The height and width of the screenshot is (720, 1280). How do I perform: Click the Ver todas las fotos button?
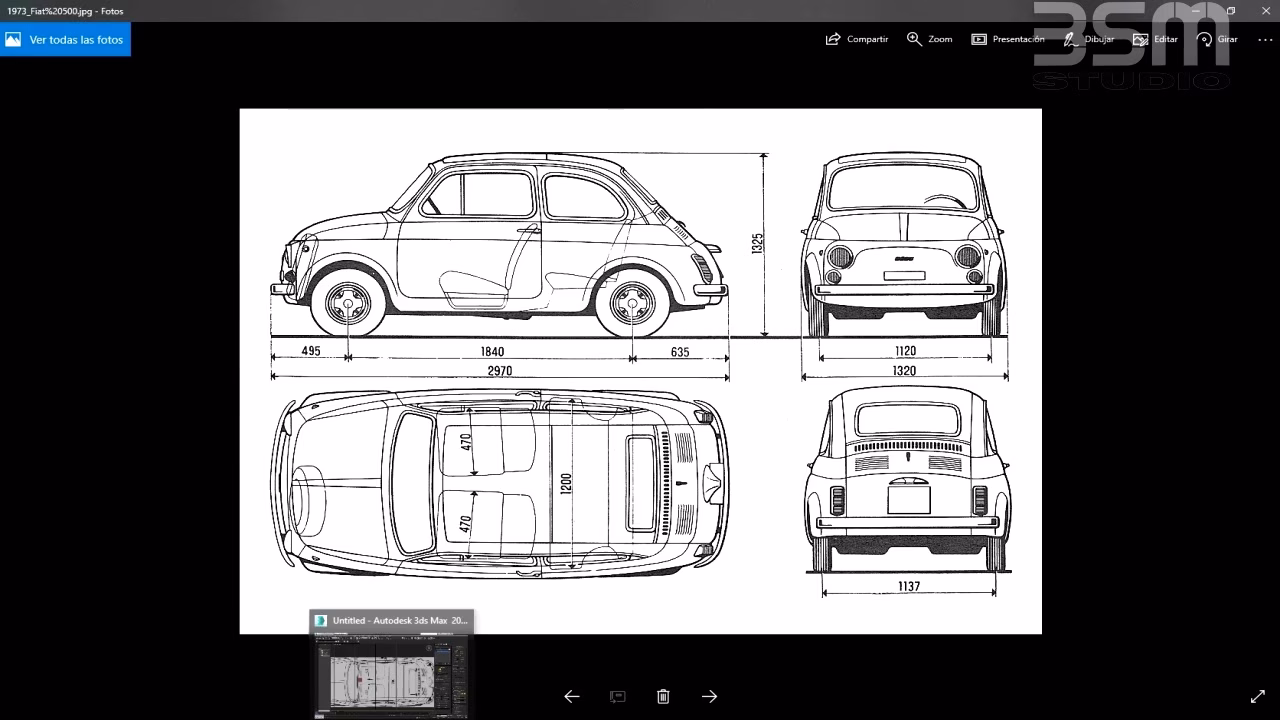pyautogui.click(x=66, y=39)
